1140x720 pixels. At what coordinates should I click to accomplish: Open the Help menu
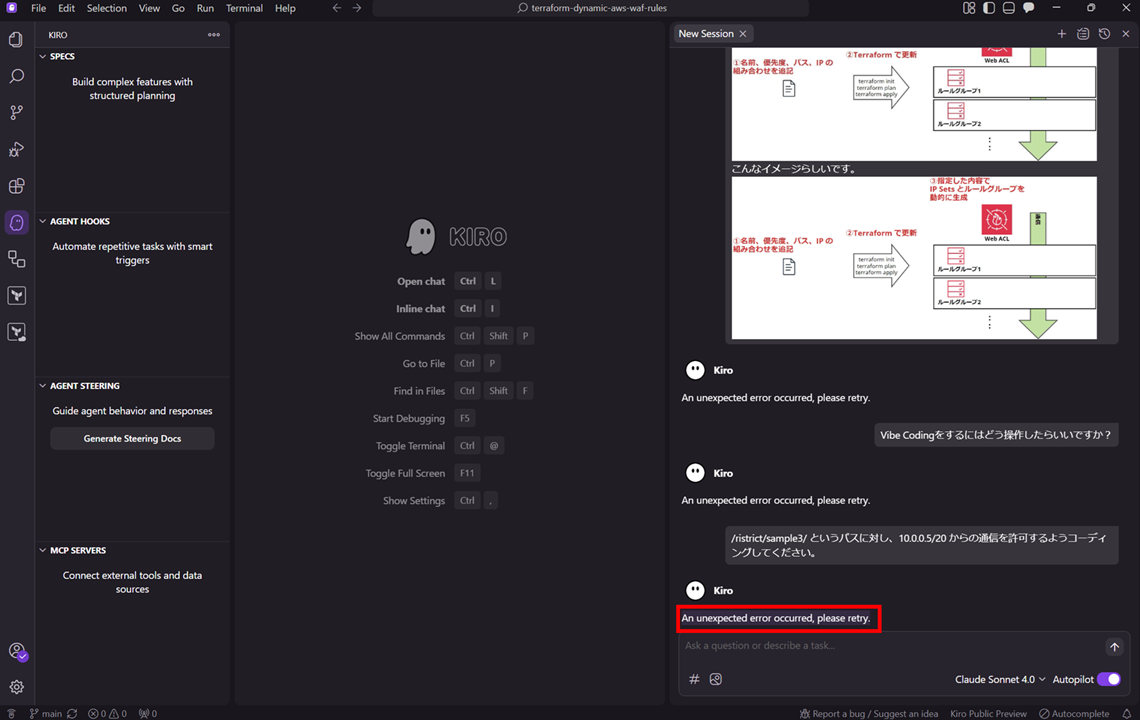coord(285,8)
